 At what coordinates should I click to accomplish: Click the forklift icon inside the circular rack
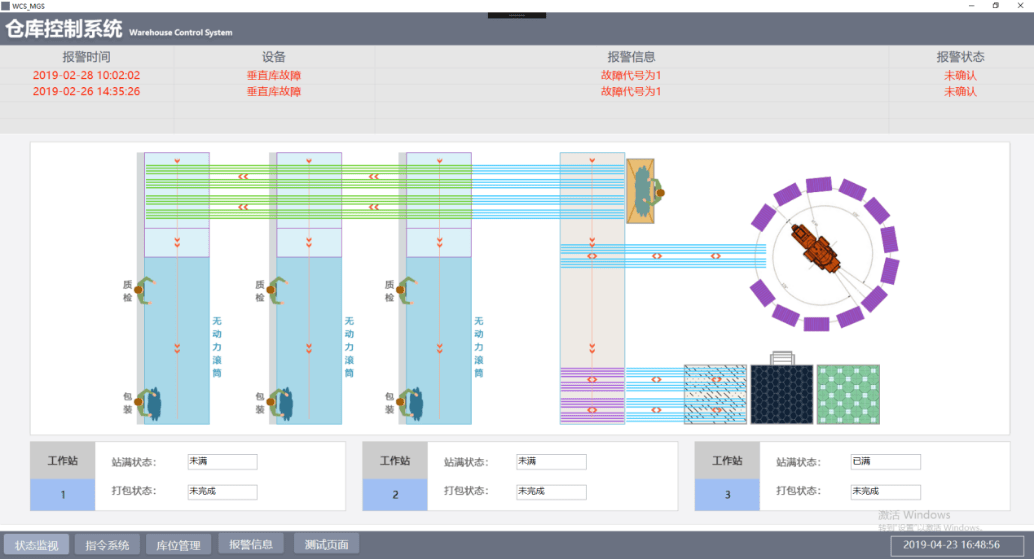819,250
